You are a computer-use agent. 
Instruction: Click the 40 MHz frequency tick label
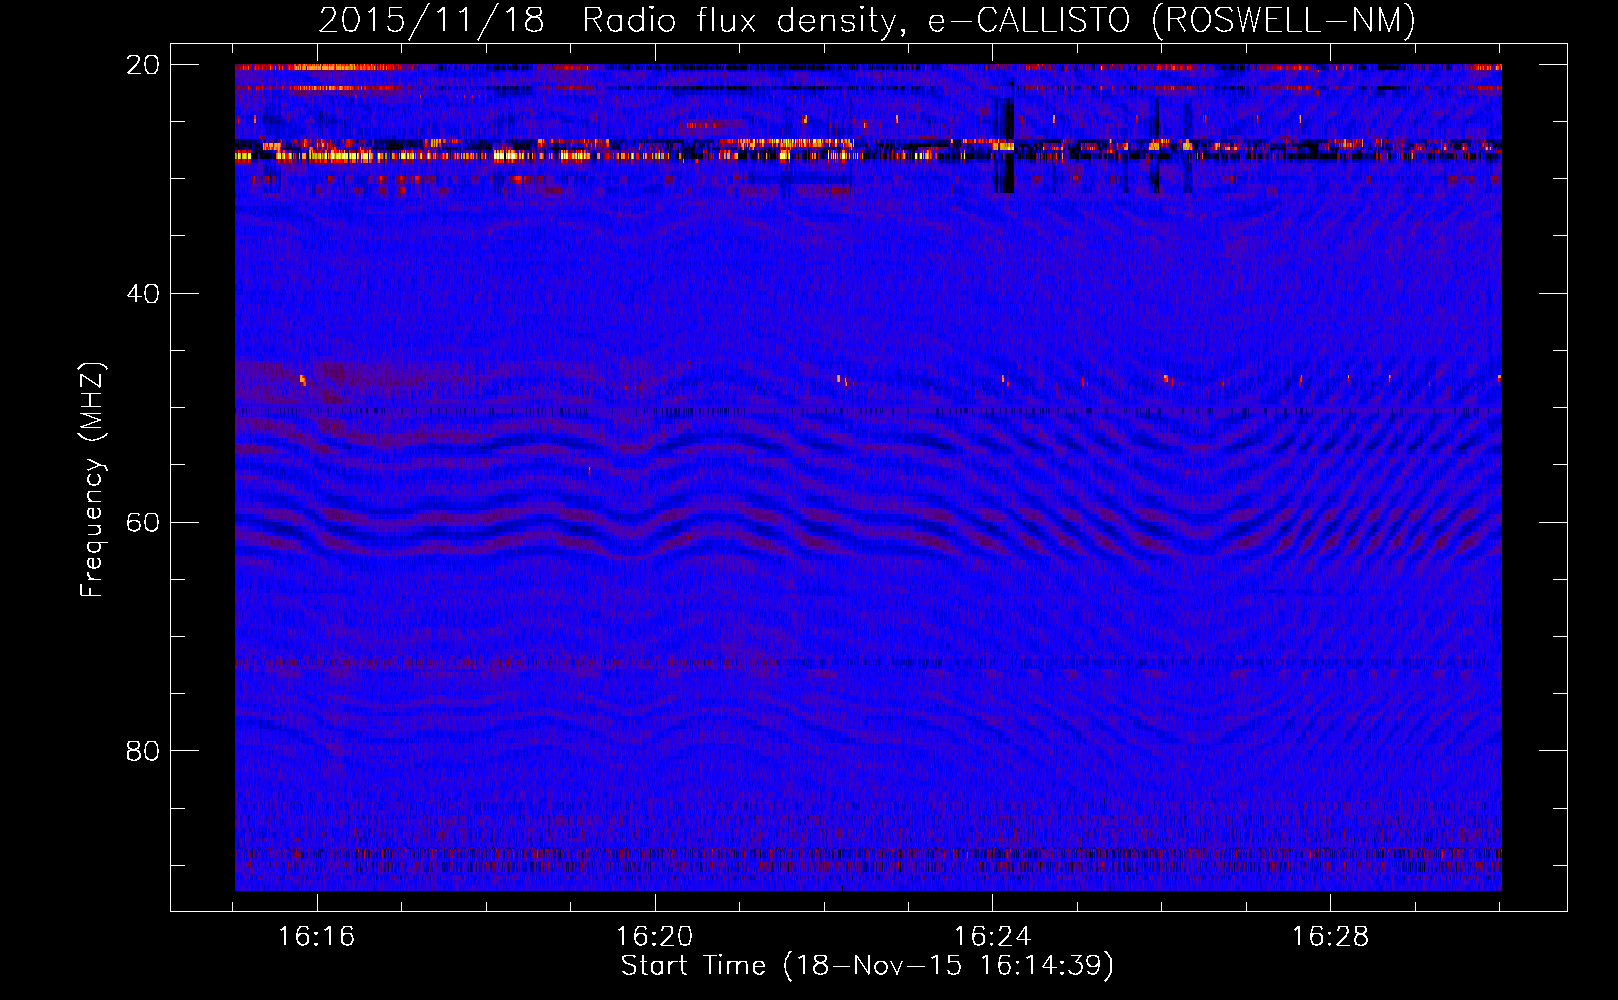pos(143,294)
